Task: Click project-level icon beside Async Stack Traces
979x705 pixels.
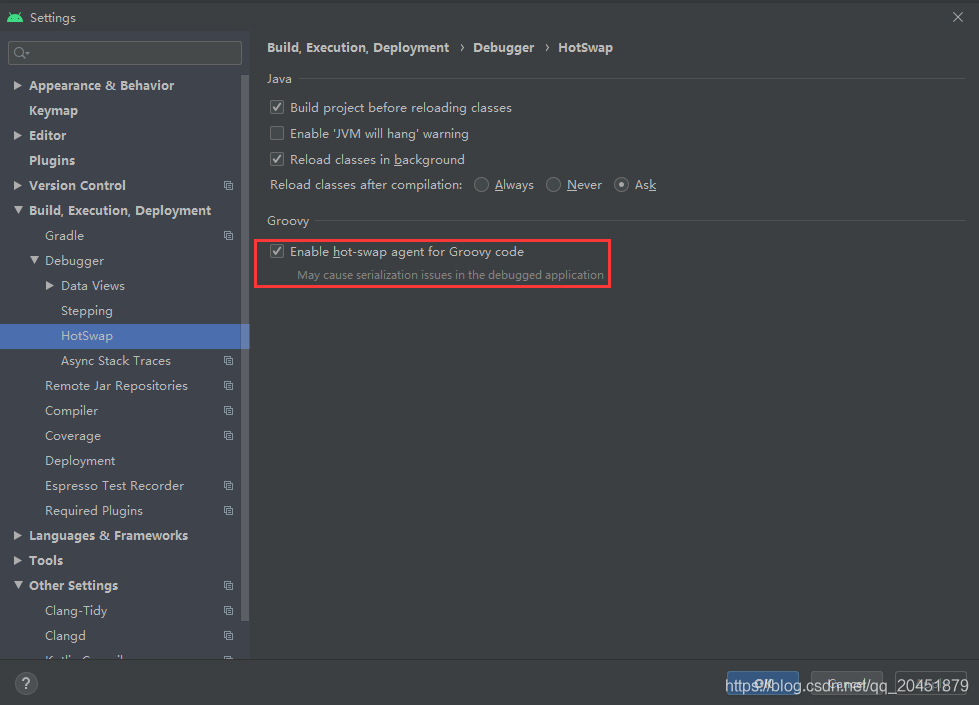Action: [x=229, y=360]
